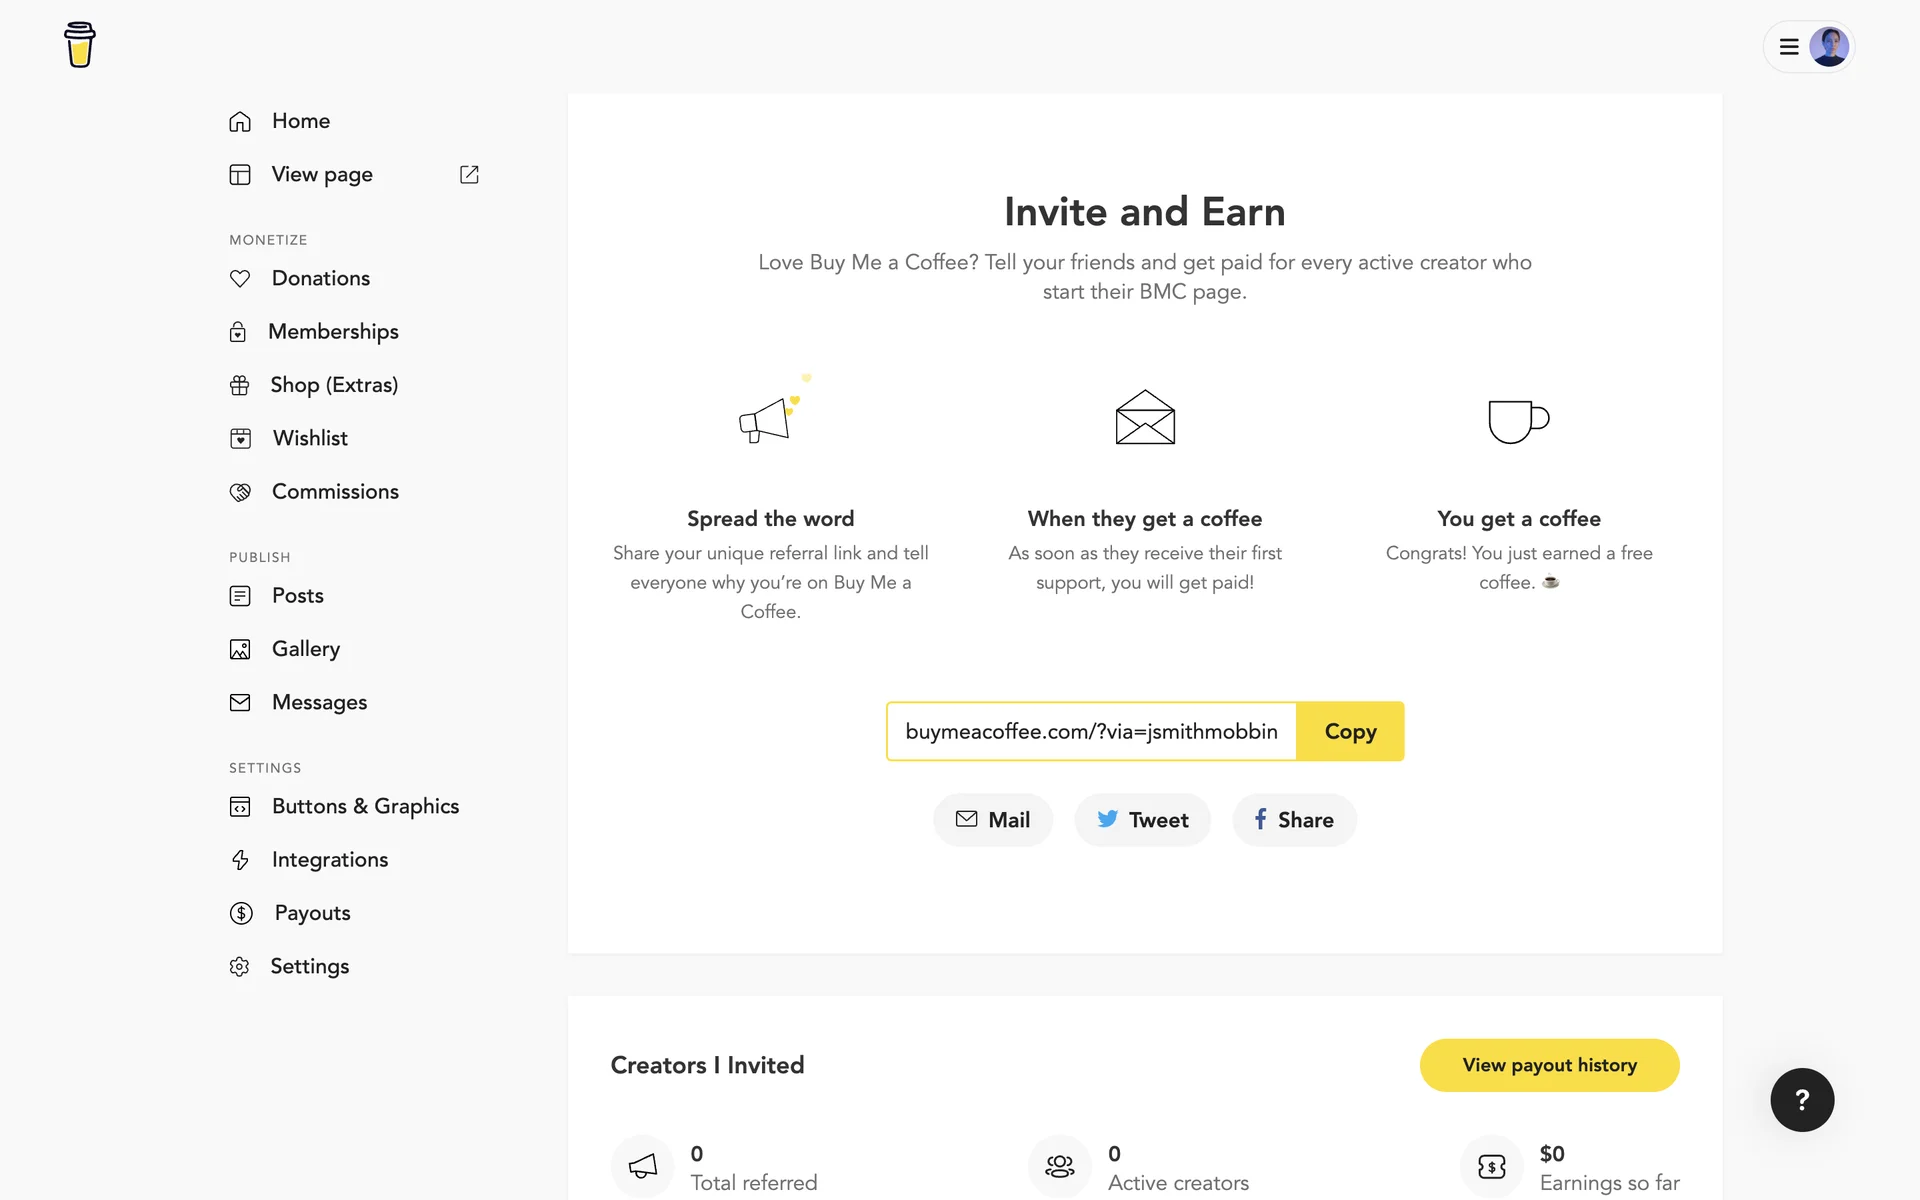Screen dimensions: 1920x1200
Task: Click the Buy Me a Coffee logo
Action: (x=80, y=45)
